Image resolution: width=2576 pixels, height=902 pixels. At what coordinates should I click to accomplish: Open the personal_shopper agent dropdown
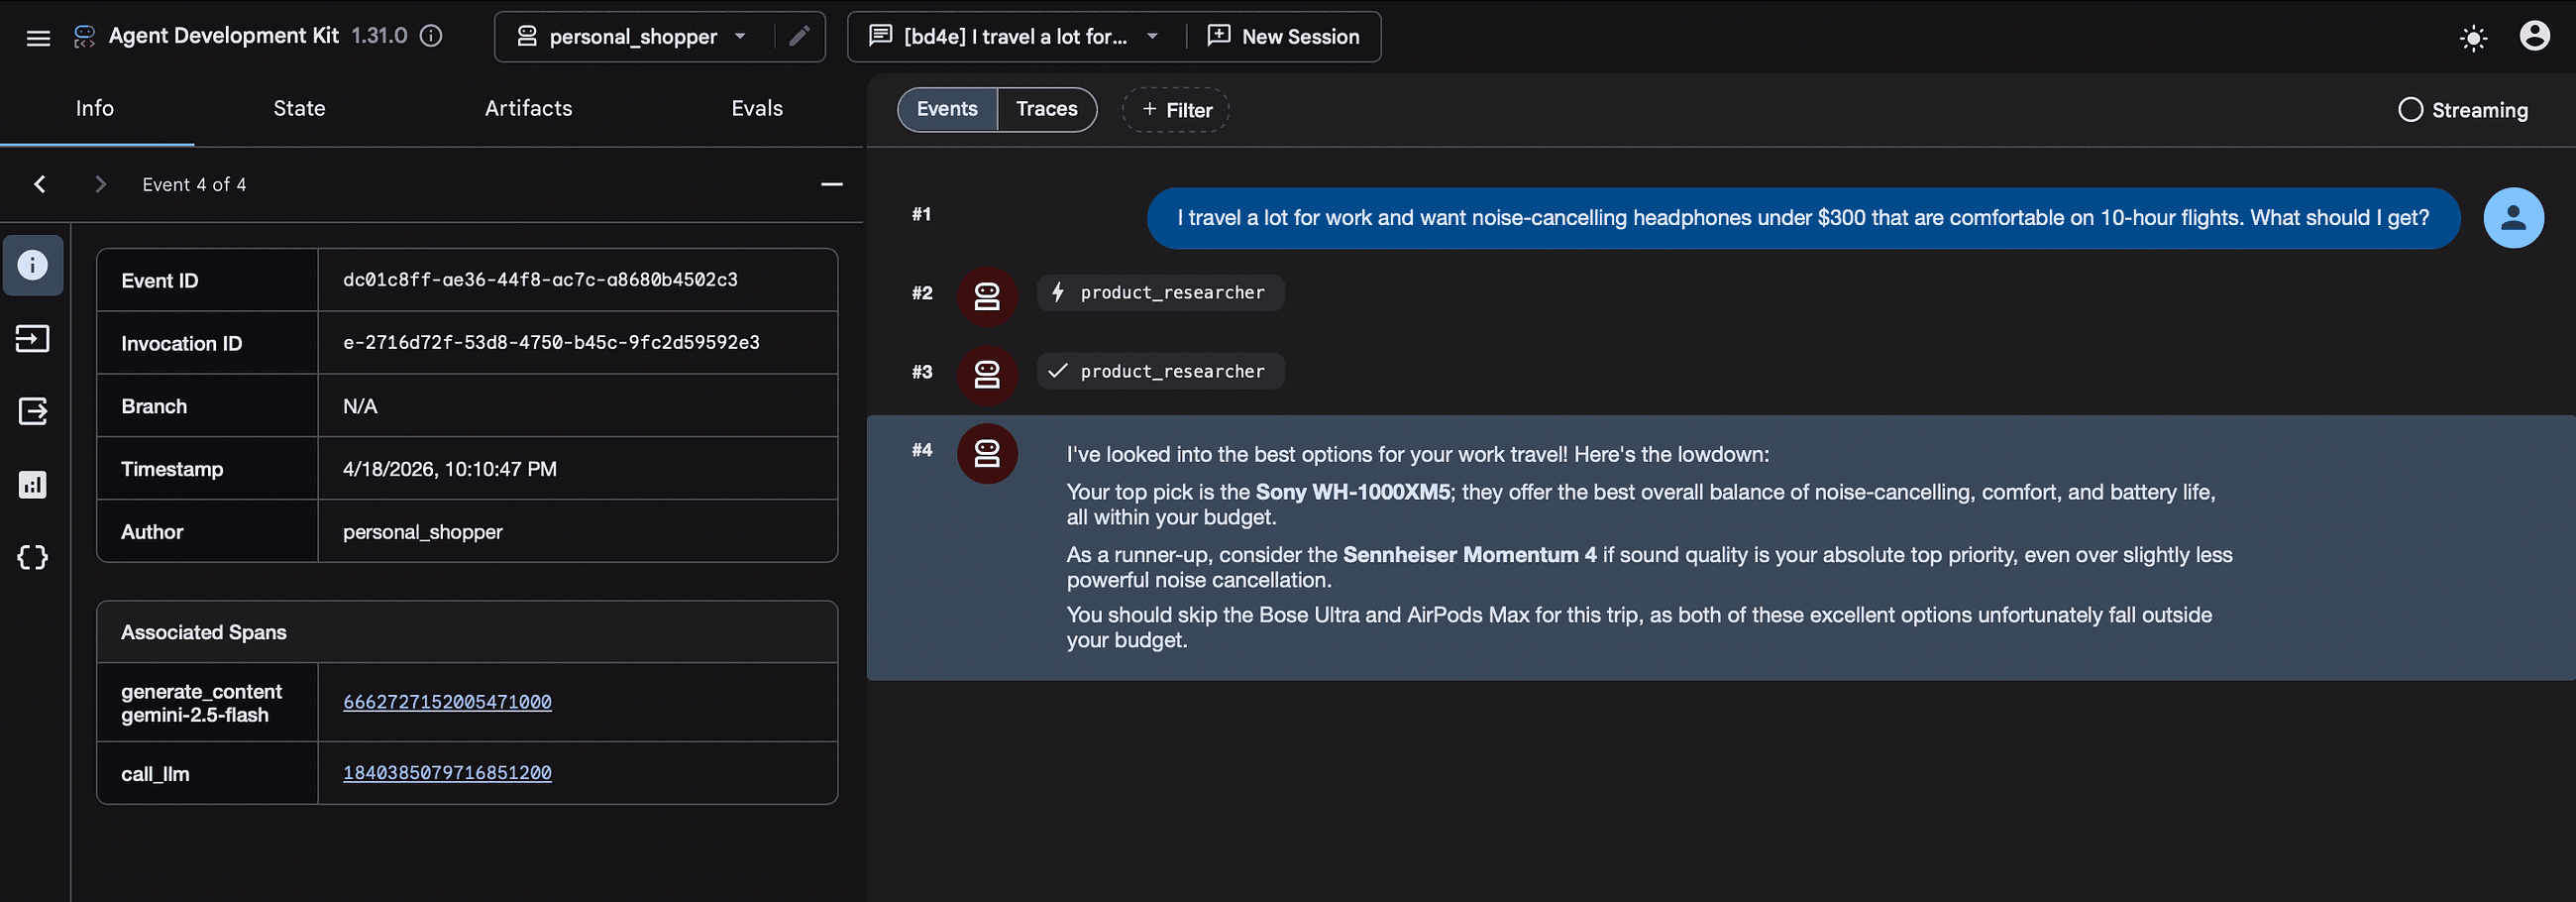coord(633,37)
